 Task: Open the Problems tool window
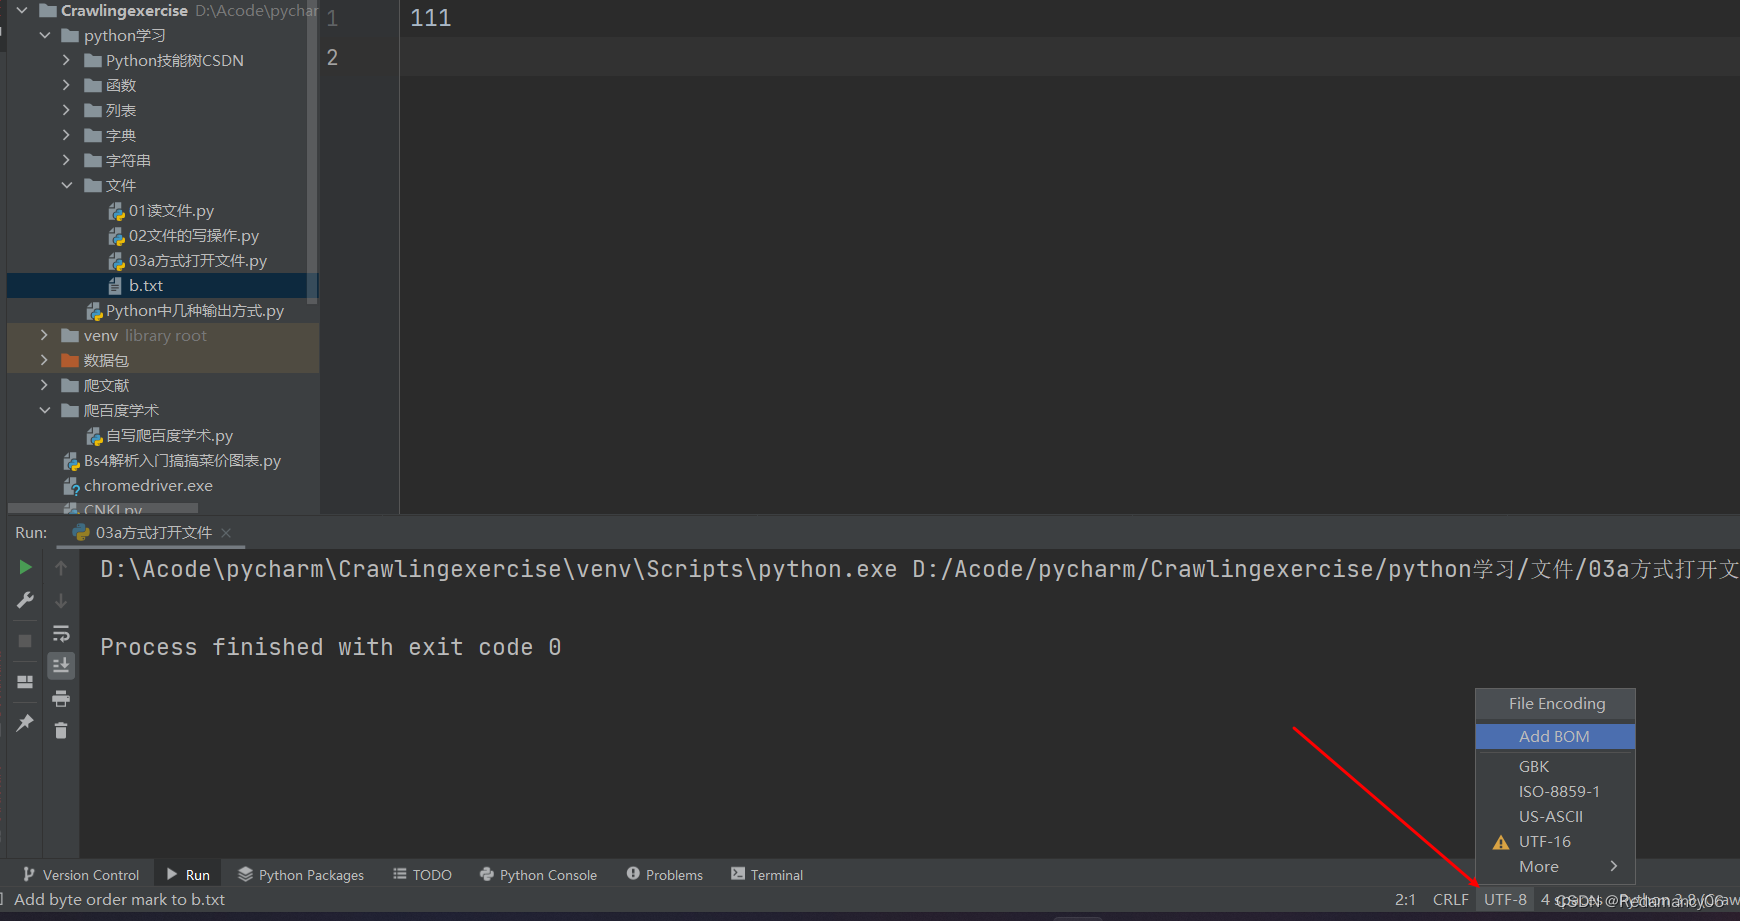tap(665, 875)
